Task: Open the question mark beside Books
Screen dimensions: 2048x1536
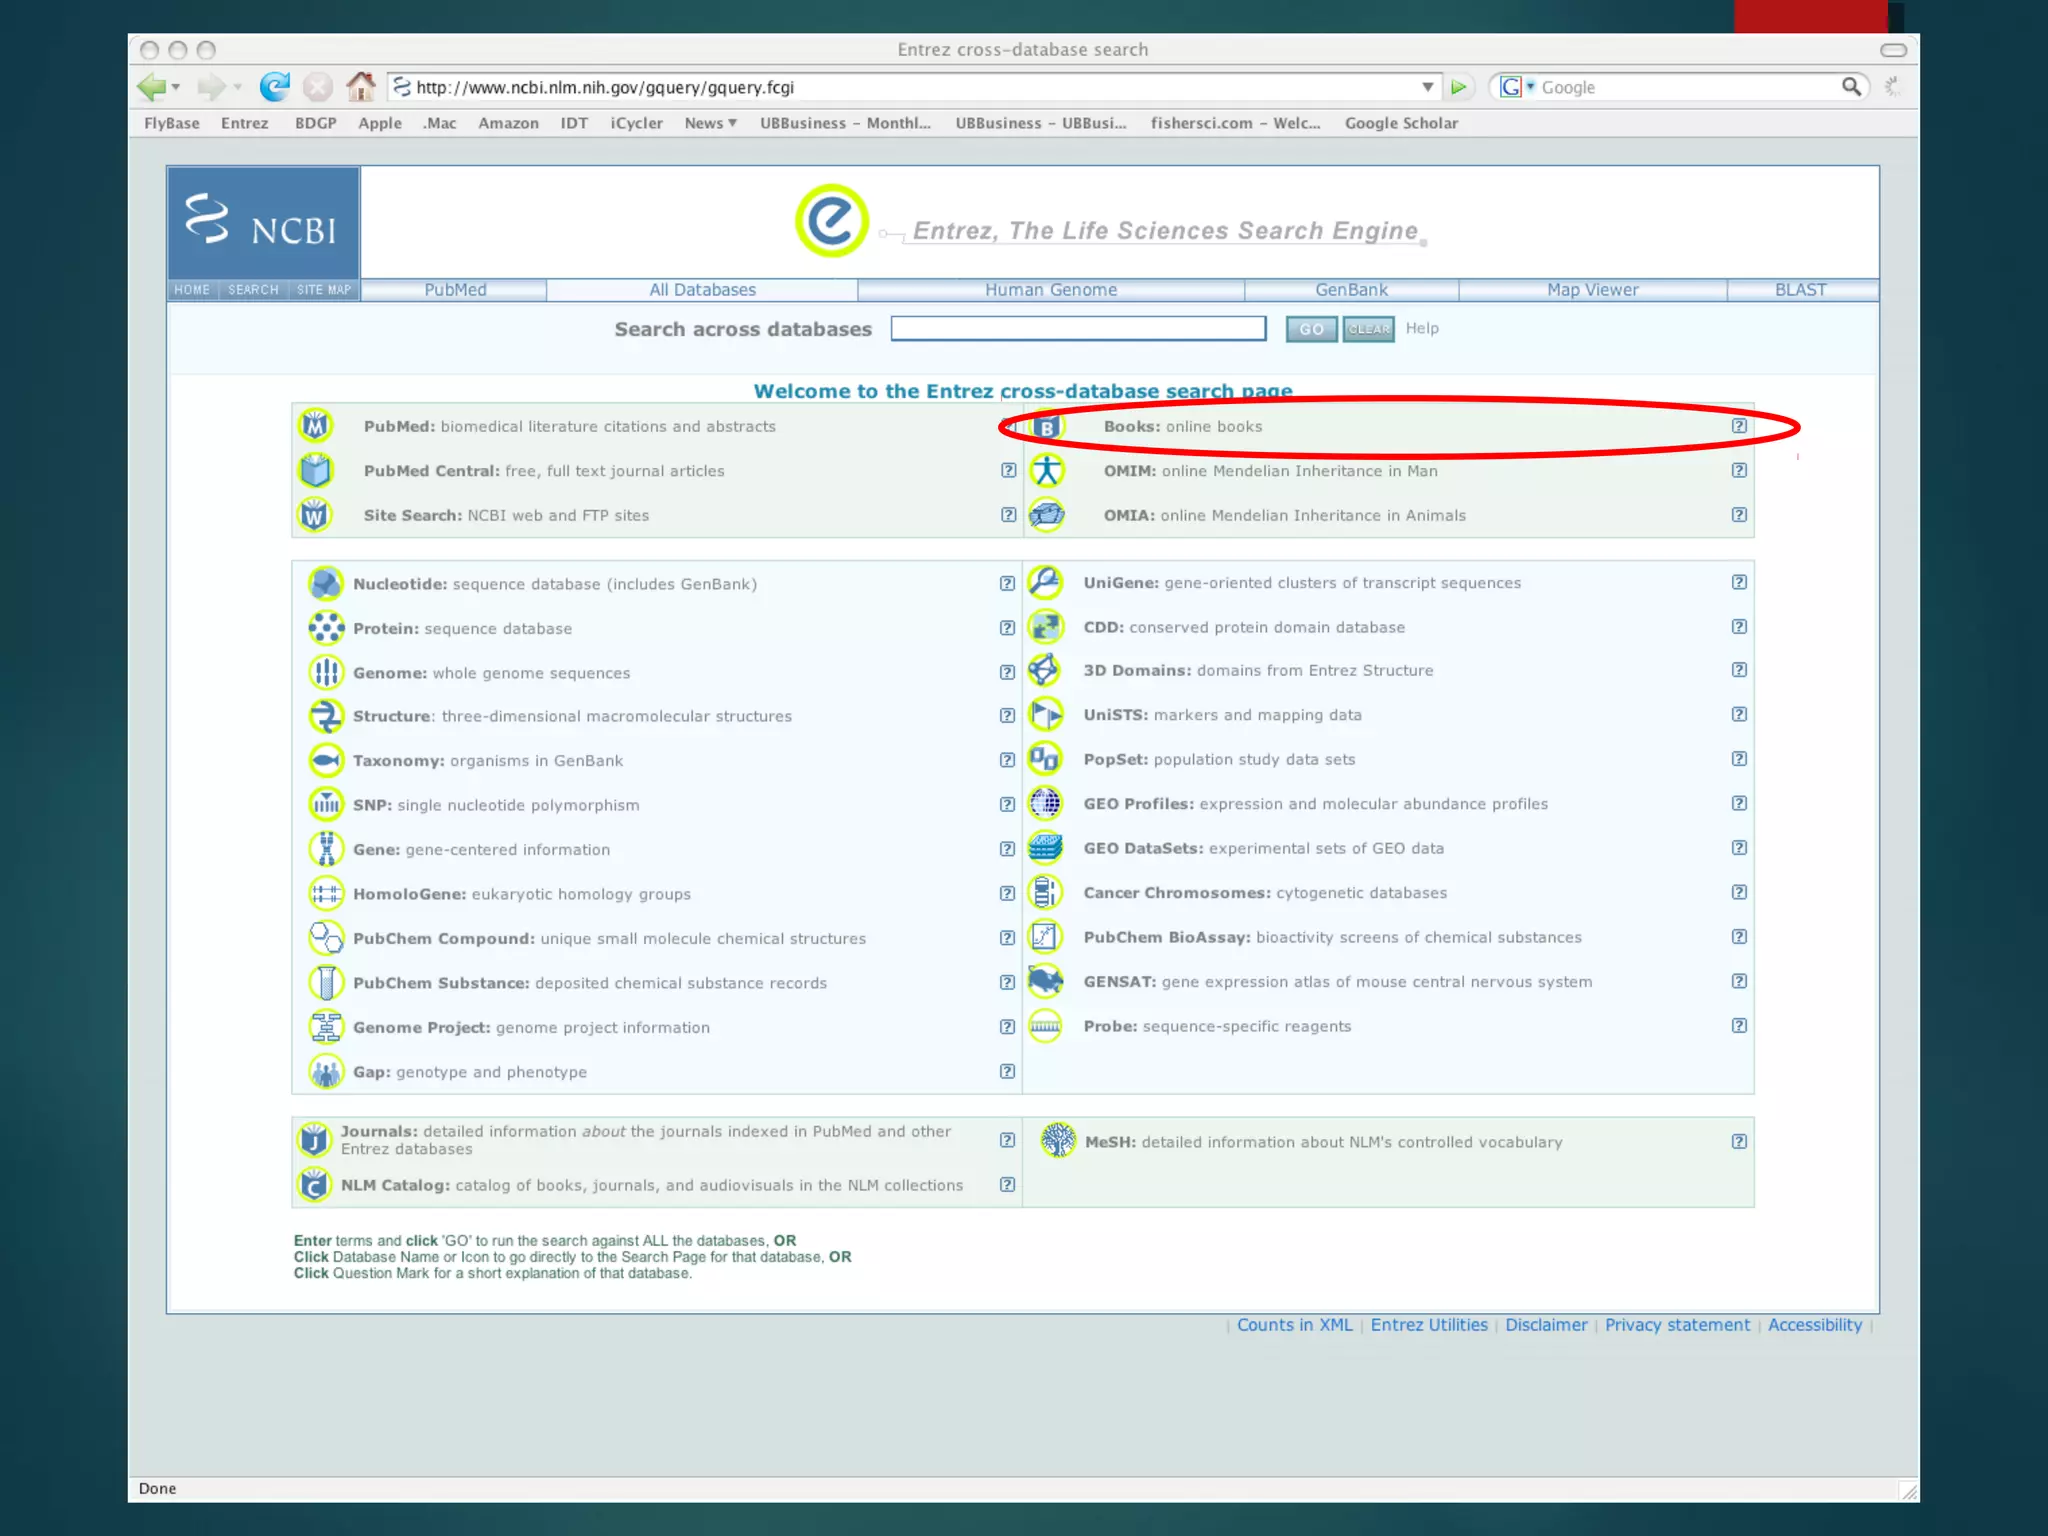Action: click(1739, 426)
